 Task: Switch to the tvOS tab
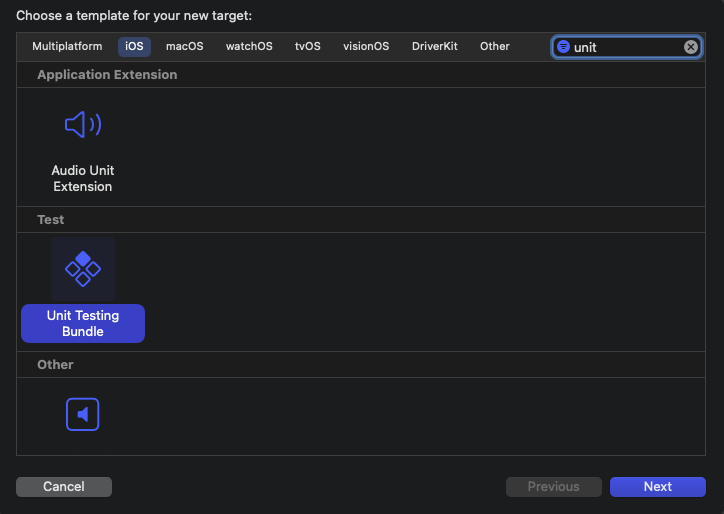click(x=308, y=47)
